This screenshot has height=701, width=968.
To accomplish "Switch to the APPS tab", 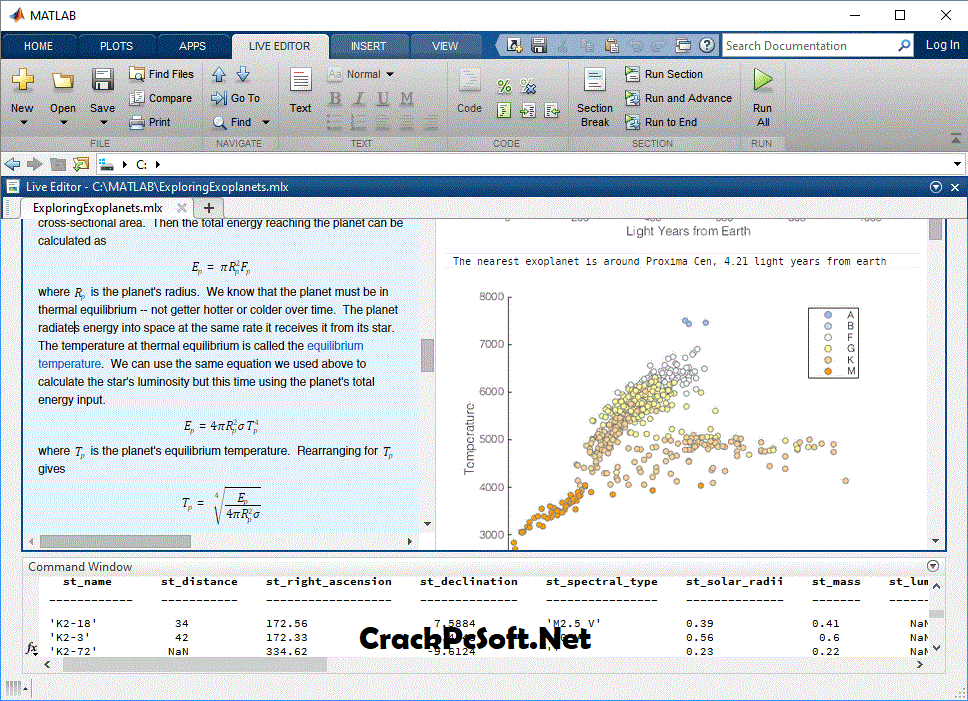I will point(193,46).
